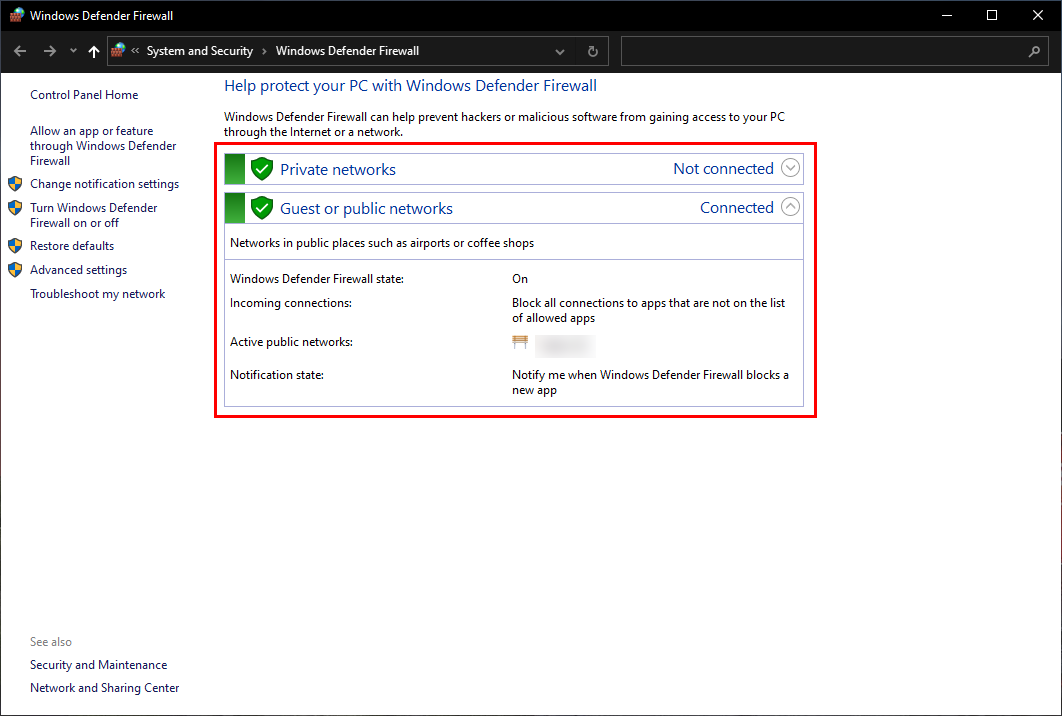
Task: Click the Not connected status text
Action: pyautogui.click(x=723, y=169)
